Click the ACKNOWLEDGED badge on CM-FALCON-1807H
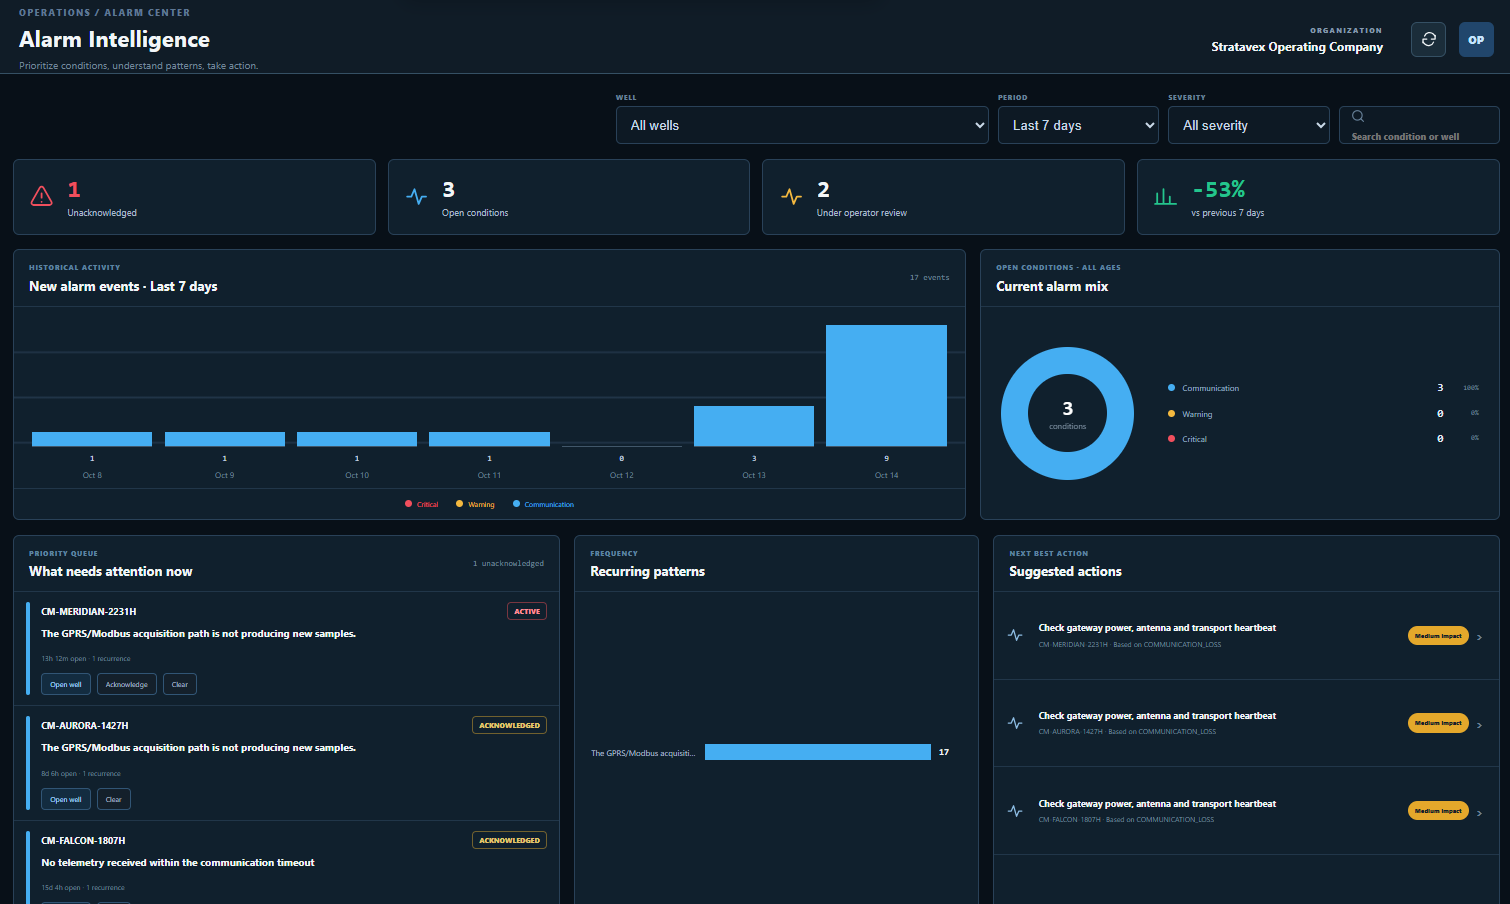Screen dimensions: 1510x904 (509, 840)
